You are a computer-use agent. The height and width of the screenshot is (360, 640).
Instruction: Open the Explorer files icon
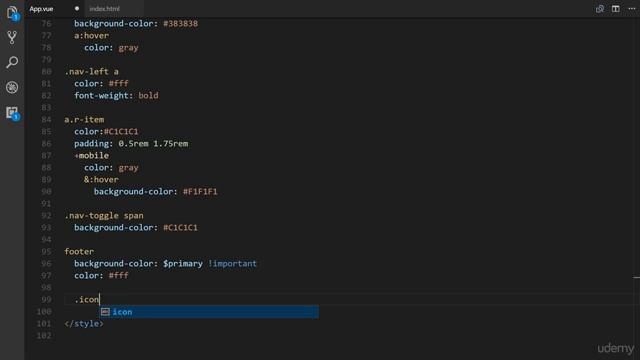coord(12,13)
